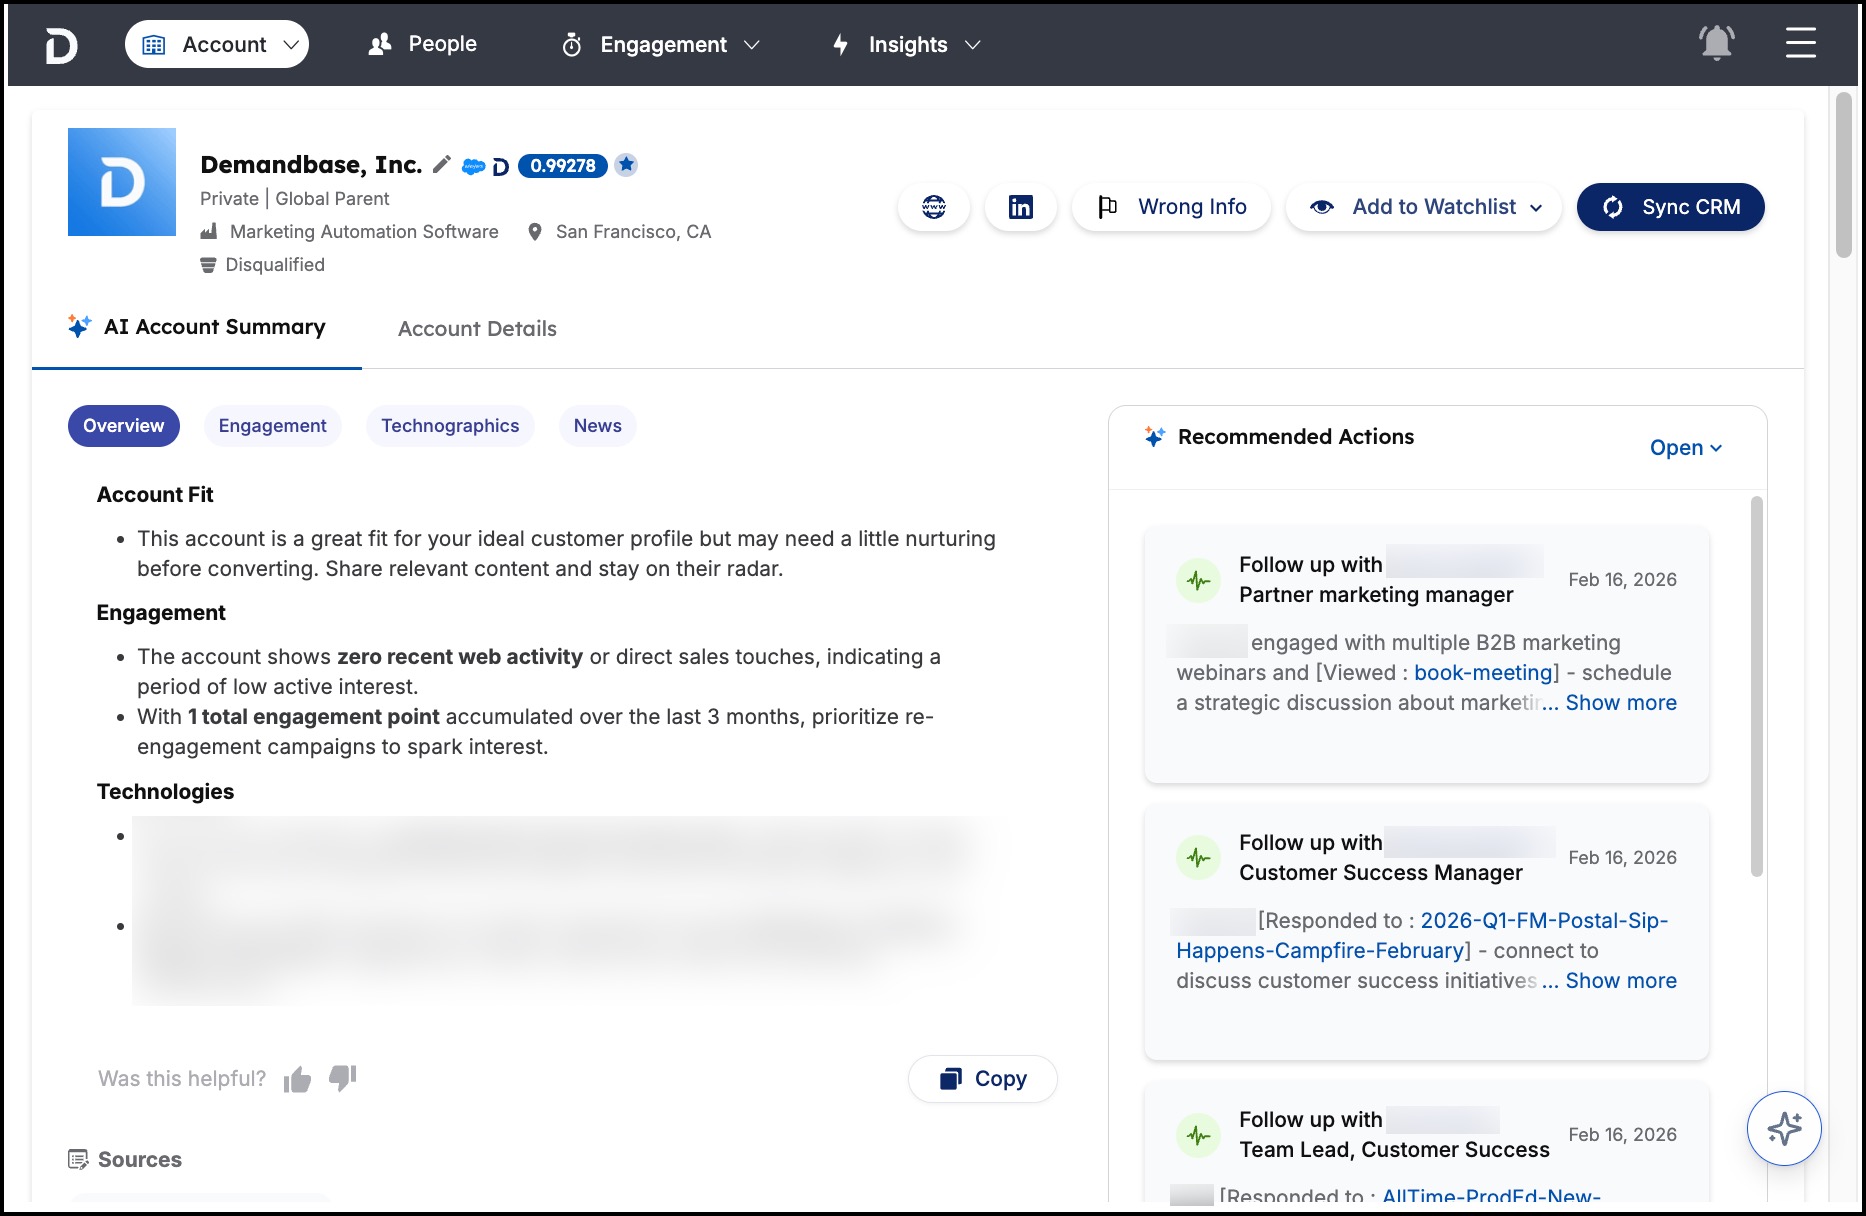Select the Technographics pill
Viewport: 1866px width, 1216px height.
450,426
